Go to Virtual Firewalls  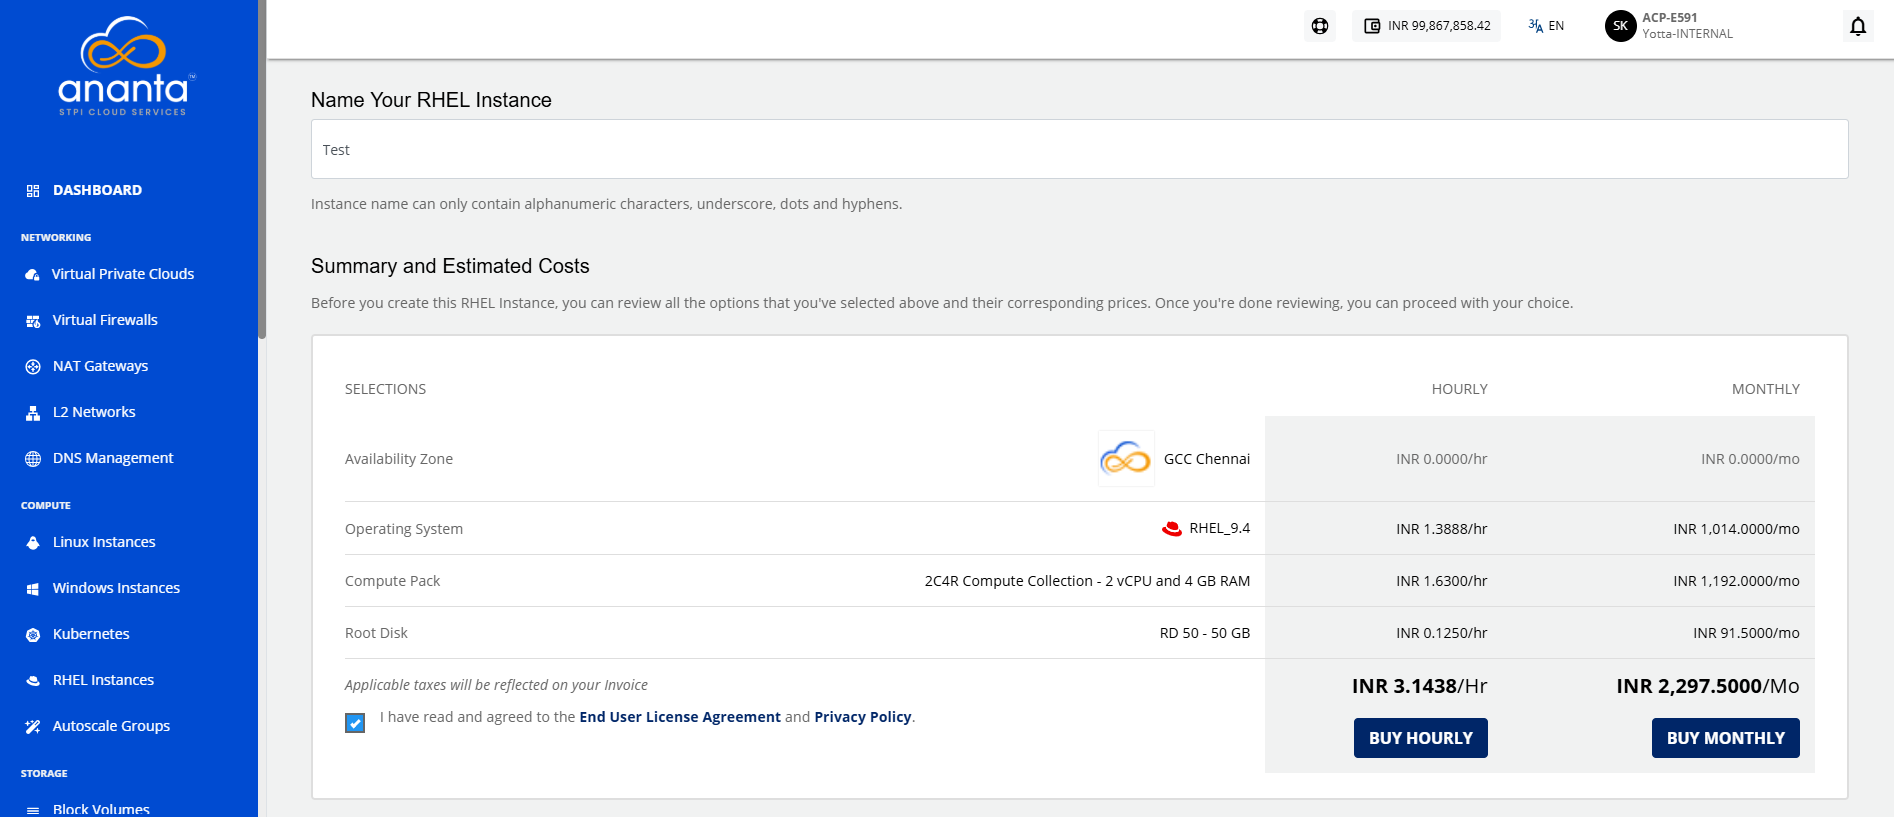pos(105,320)
